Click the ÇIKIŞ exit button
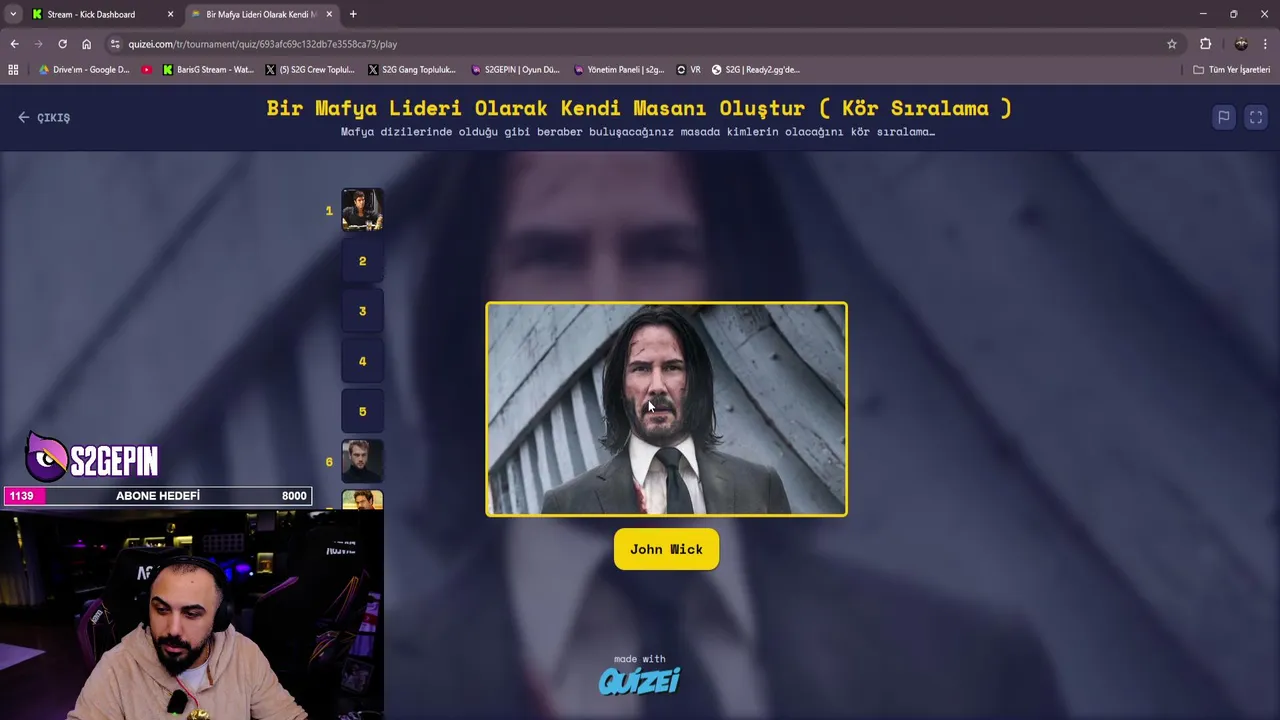 tap(44, 117)
